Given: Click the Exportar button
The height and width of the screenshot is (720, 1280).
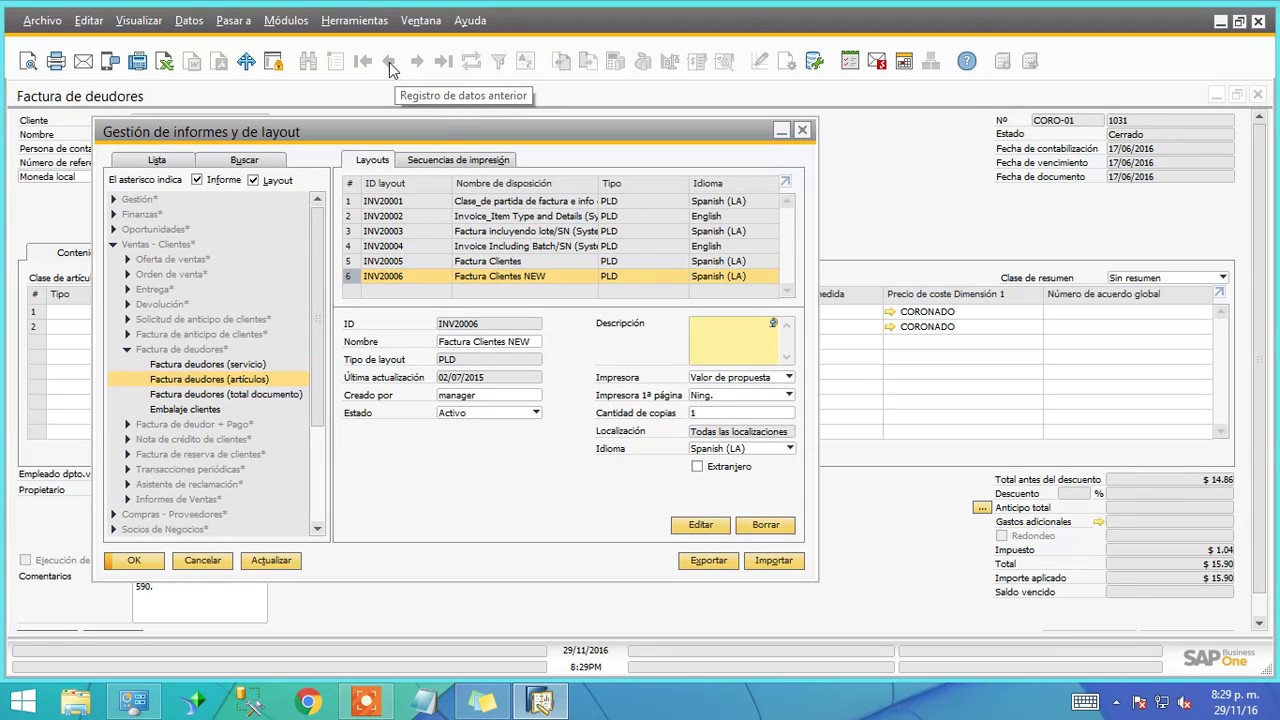Looking at the screenshot, I should tap(709, 561).
